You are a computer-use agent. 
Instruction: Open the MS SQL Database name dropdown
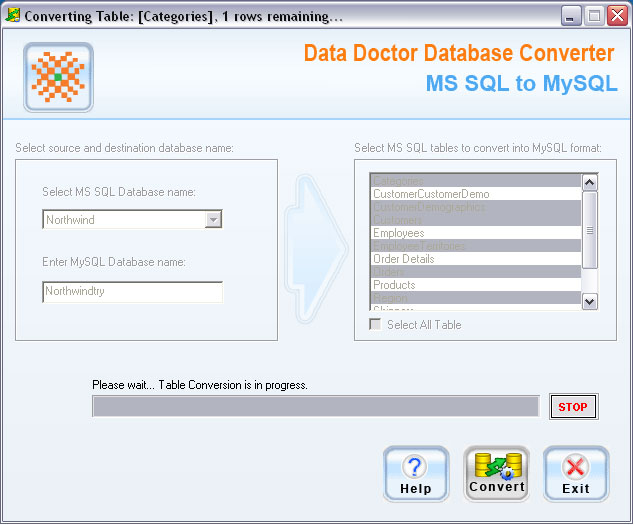click(212, 220)
